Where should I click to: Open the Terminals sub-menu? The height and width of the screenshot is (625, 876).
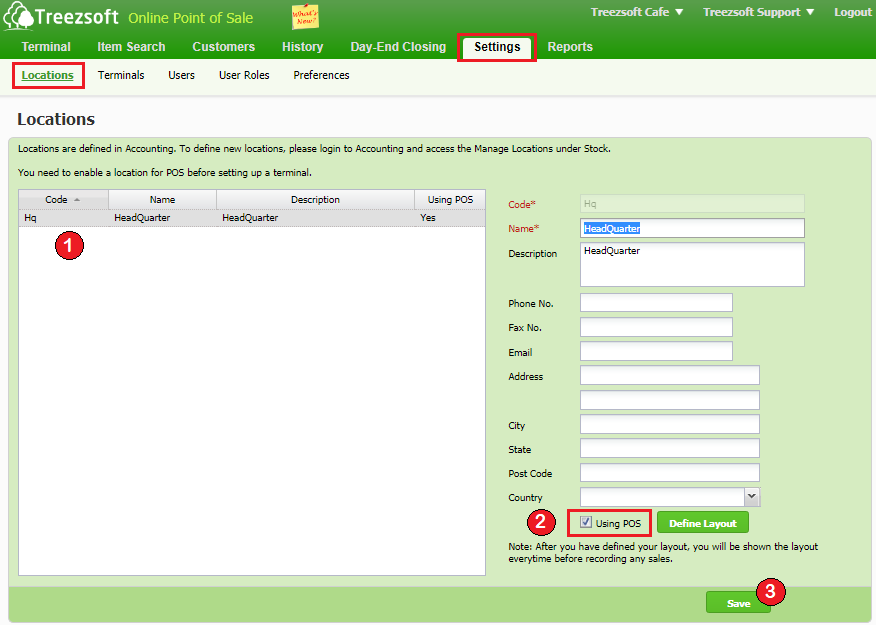[121, 75]
